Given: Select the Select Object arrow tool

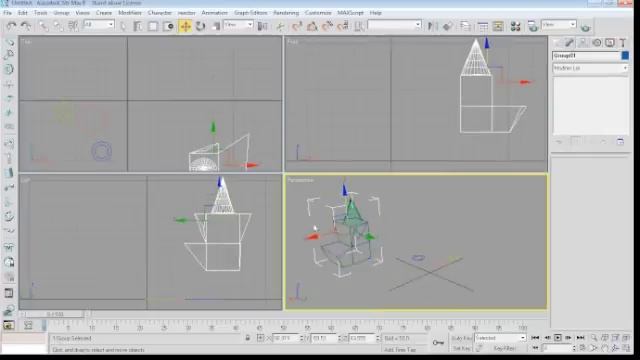Looking at the screenshot, I should [x=123, y=27].
